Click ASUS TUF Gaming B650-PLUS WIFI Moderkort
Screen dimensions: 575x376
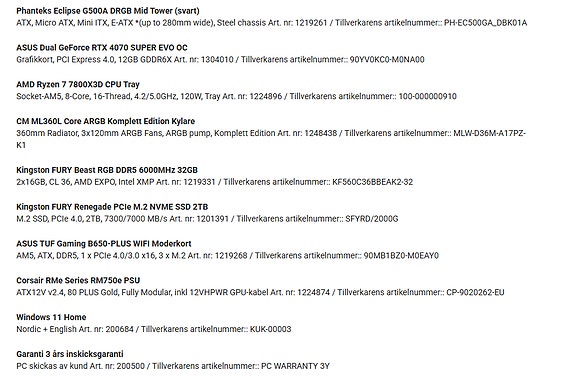tap(104, 244)
